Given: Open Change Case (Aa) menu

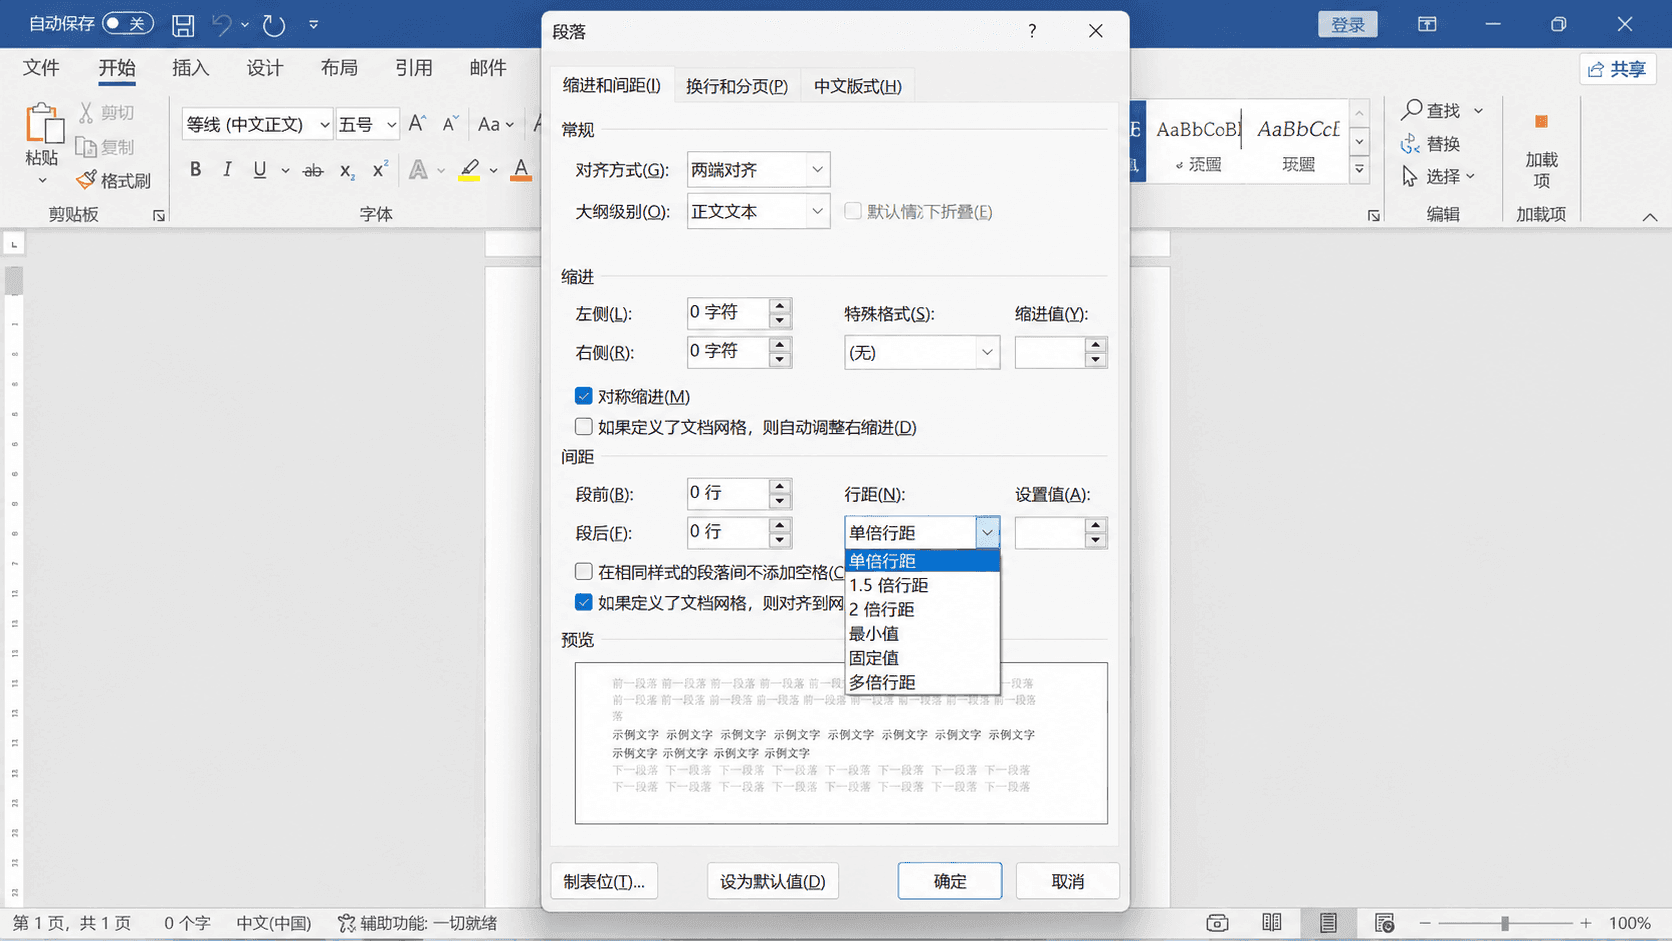Looking at the screenshot, I should (x=495, y=124).
